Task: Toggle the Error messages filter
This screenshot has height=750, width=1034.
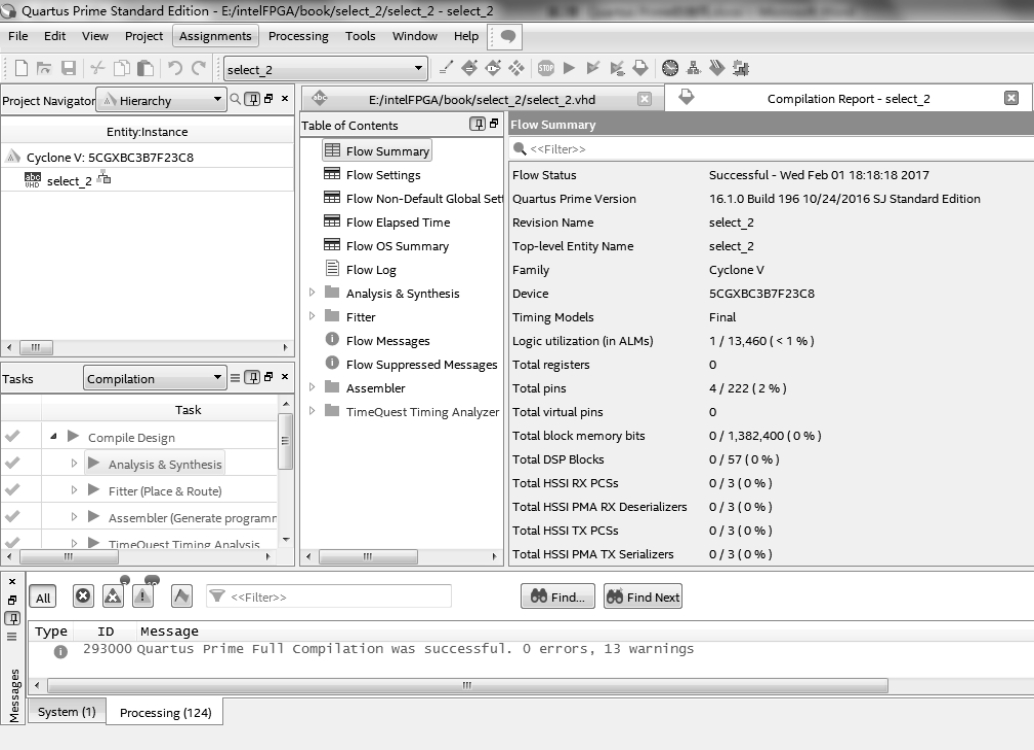Action: point(83,596)
